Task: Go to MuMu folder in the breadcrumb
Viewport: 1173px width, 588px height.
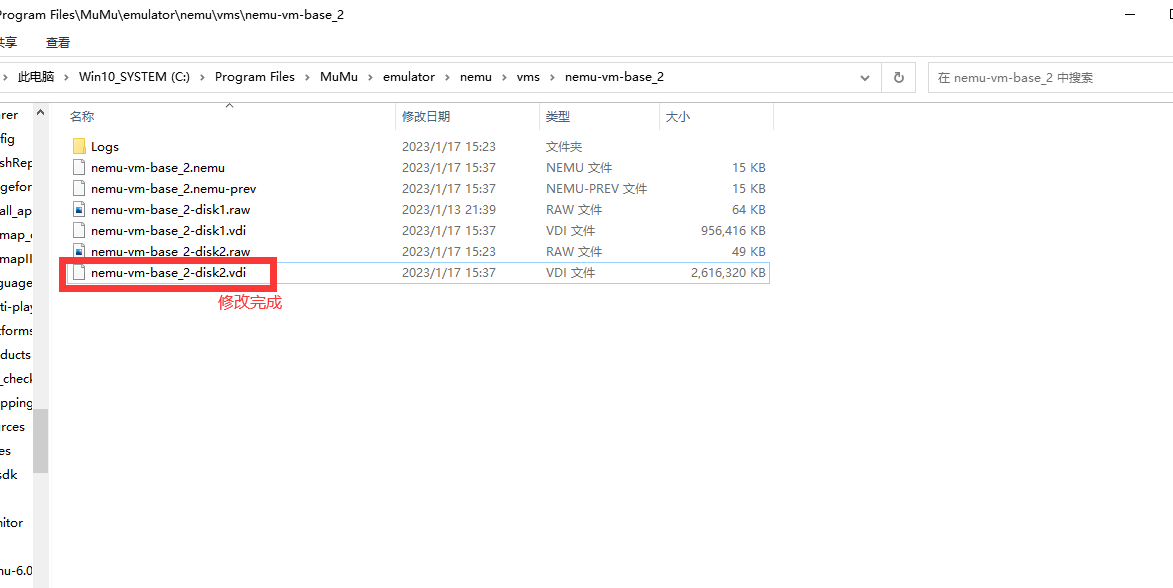Action: 339,77
